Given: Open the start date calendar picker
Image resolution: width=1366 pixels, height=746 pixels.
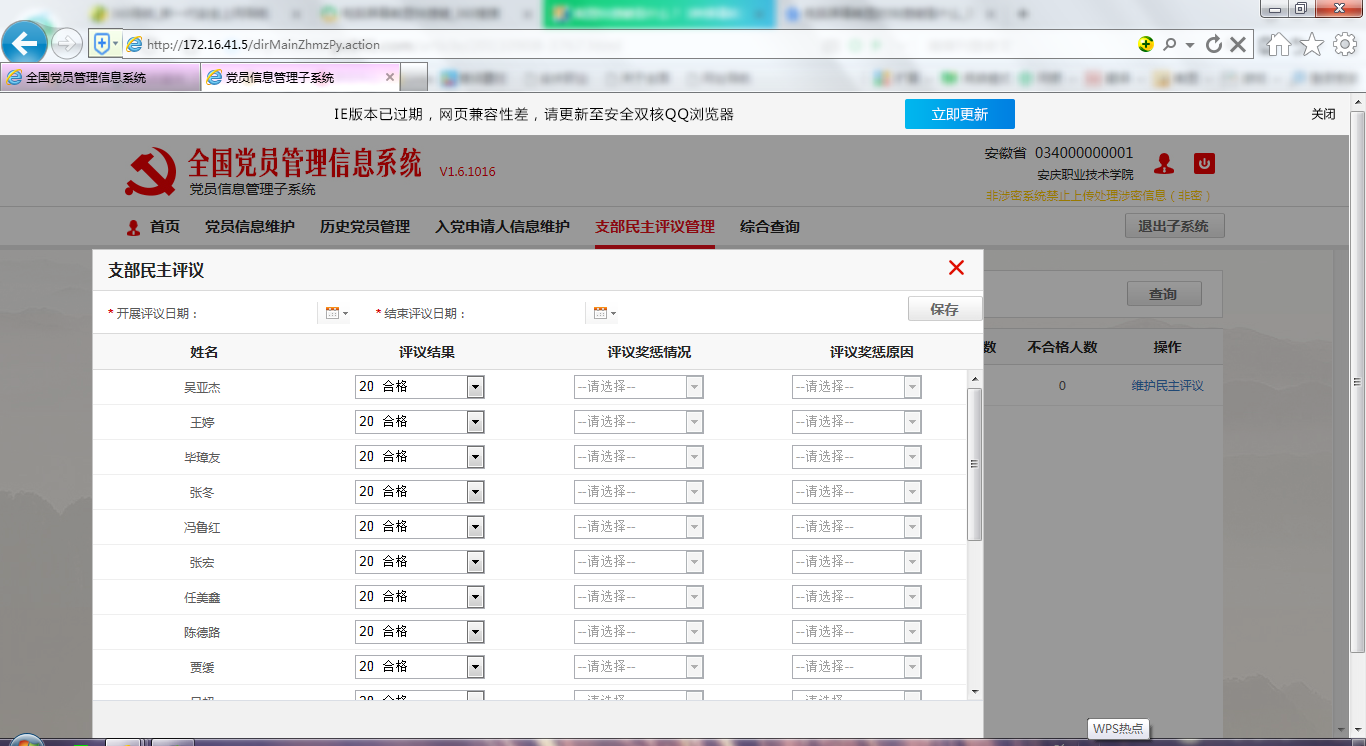Looking at the screenshot, I should [x=332, y=313].
